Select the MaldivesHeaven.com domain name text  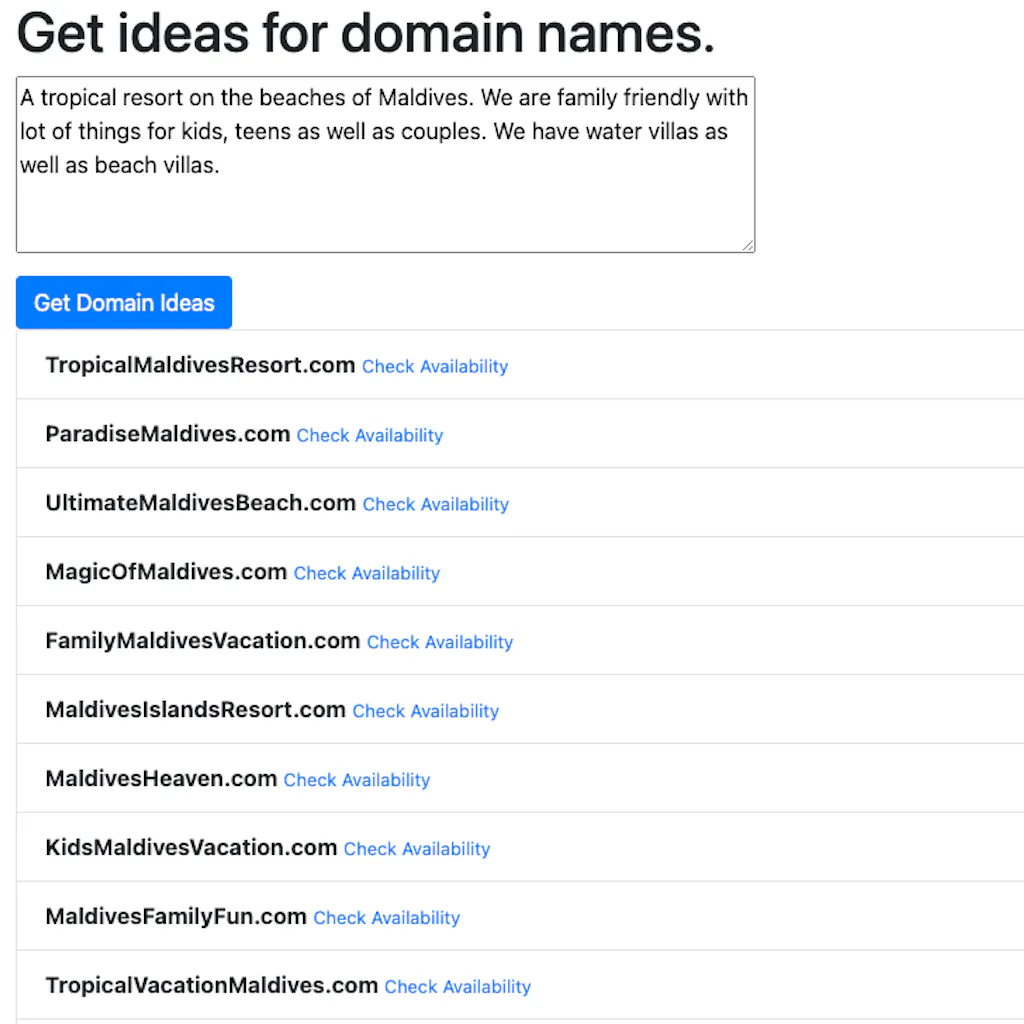pos(160,778)
